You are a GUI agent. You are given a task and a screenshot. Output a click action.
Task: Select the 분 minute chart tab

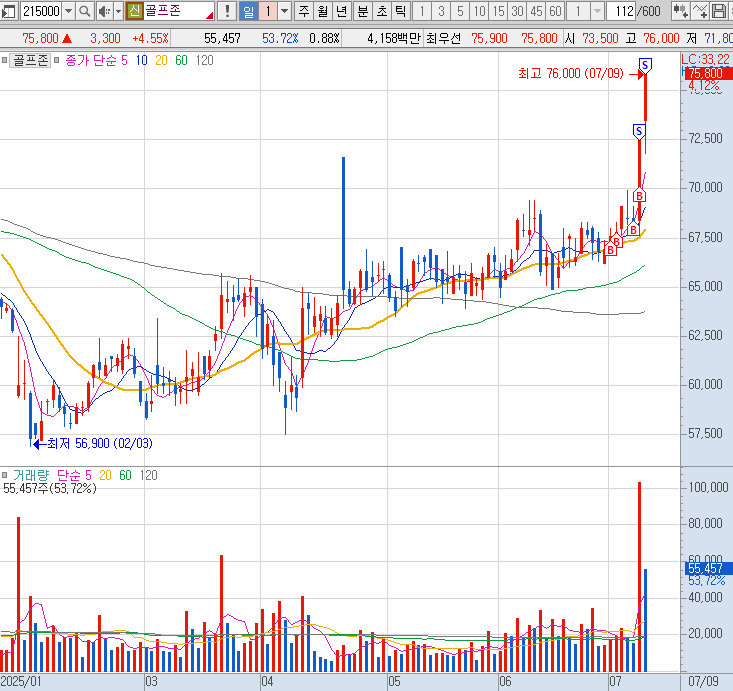[x=362, y=11]
